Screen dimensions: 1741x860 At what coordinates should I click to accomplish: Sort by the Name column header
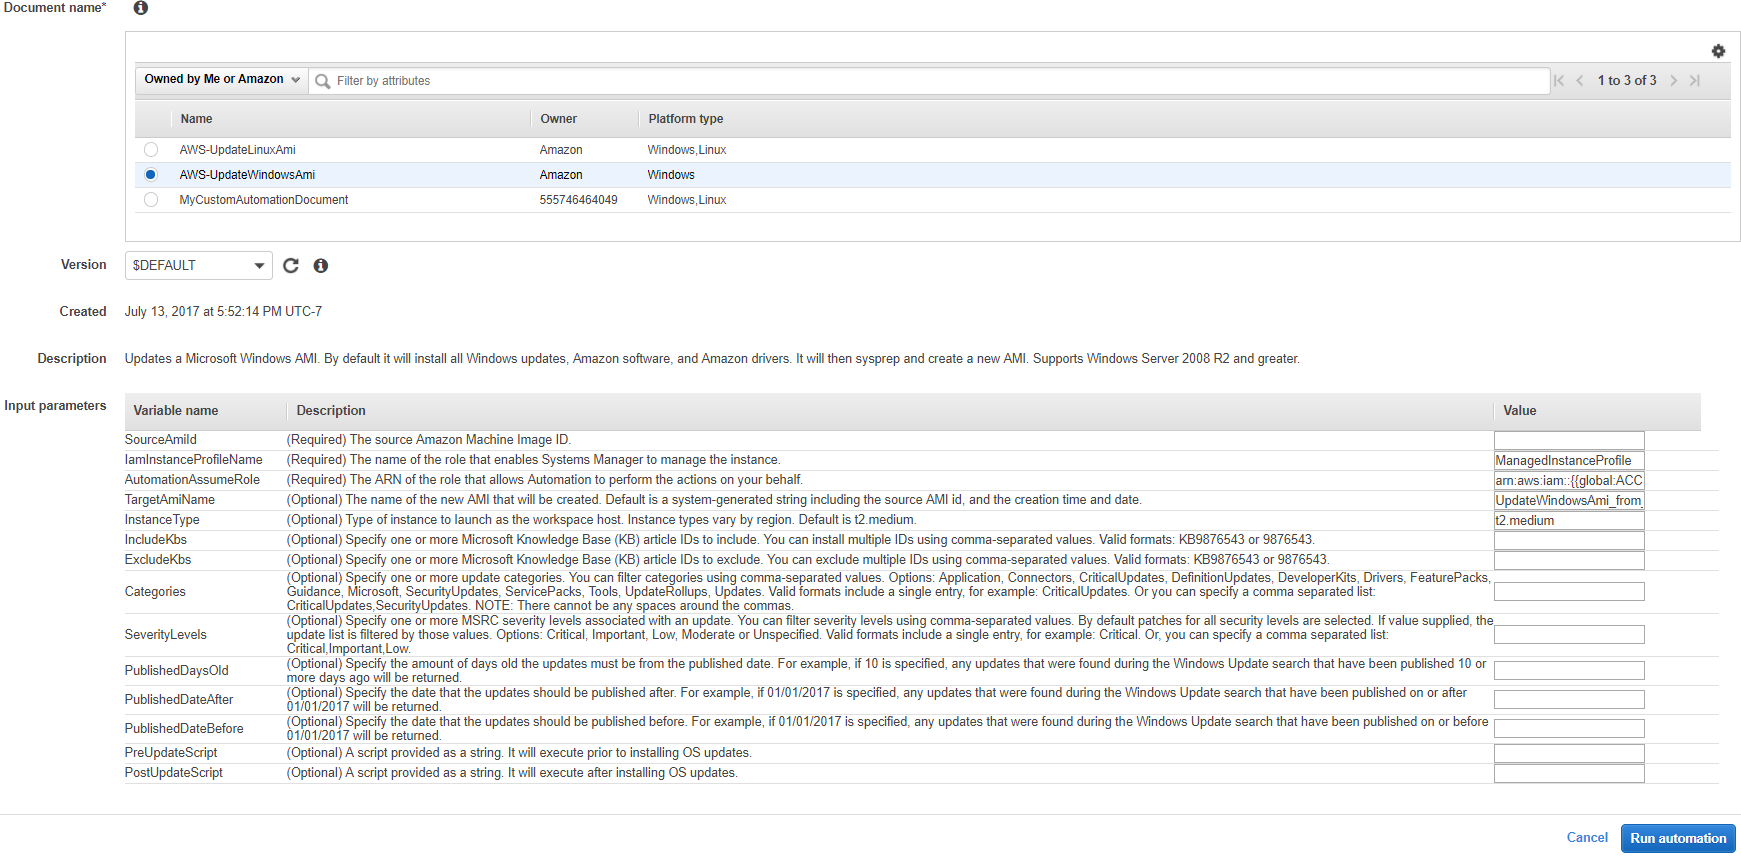pos(196,119)
